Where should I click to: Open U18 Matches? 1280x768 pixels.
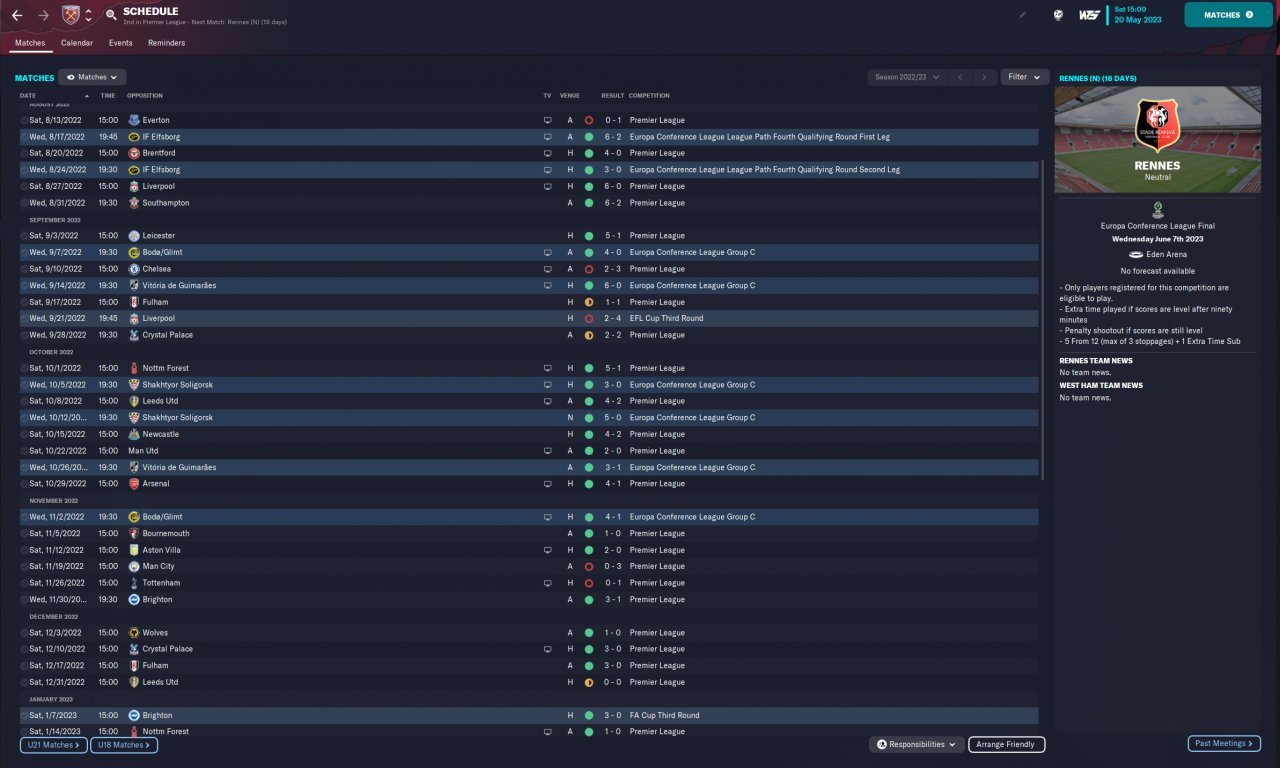click(x=124, y=745)
